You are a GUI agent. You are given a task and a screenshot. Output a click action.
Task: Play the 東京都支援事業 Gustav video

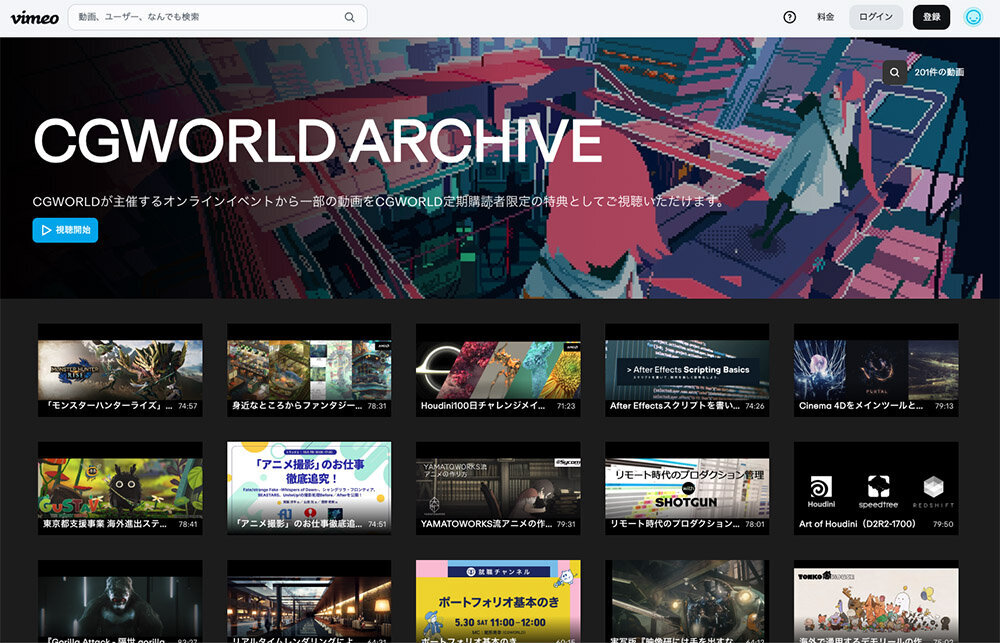tap(120, 487)
